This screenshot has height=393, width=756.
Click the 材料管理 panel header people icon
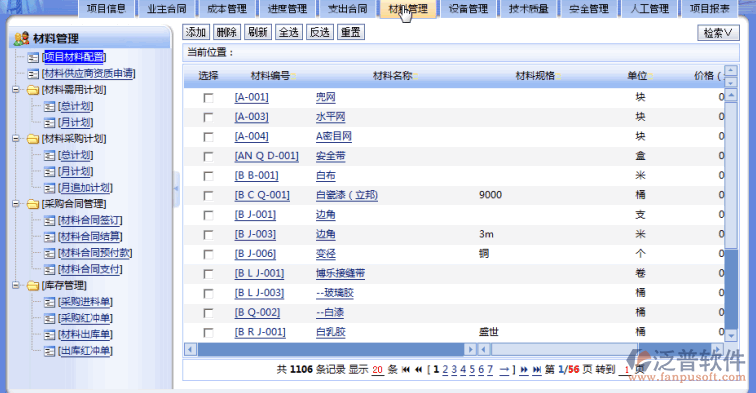coord(21,38)
